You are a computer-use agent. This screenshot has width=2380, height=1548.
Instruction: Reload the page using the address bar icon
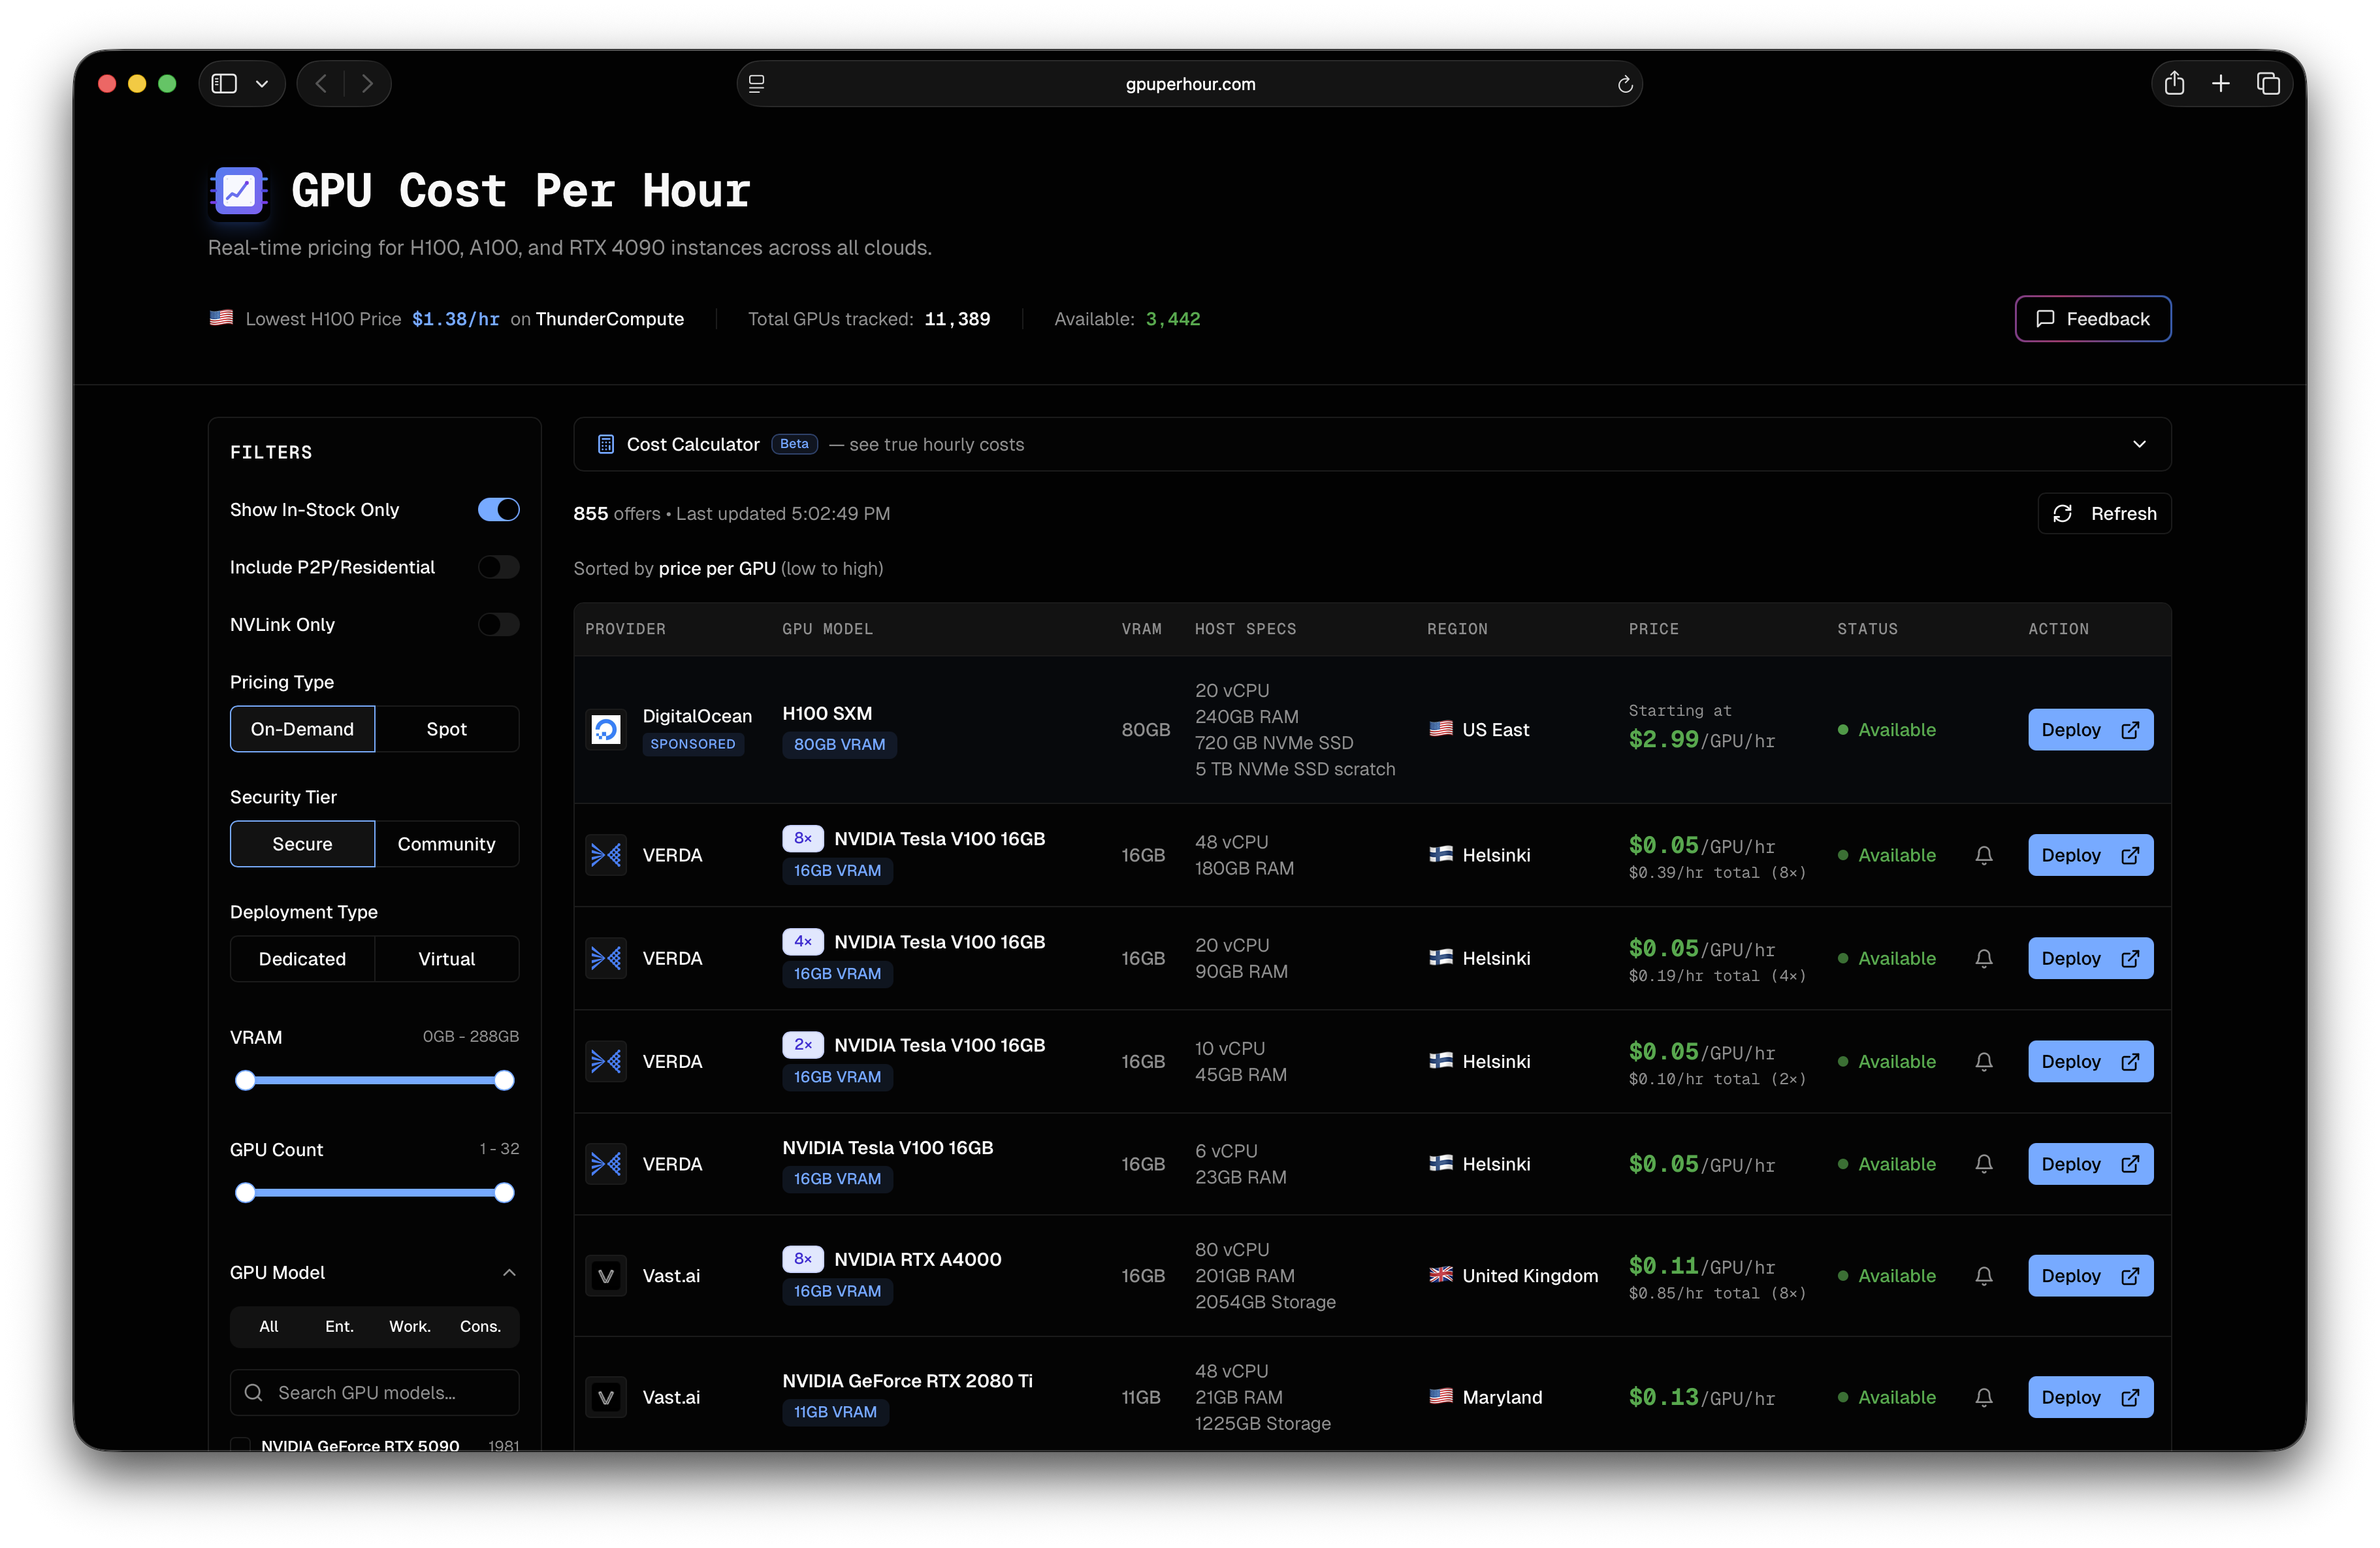(1625, 84)
